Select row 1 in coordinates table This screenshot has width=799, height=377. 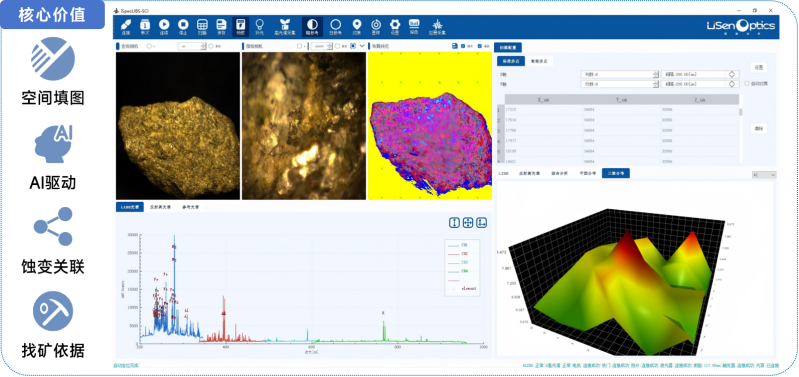(618, 110)
